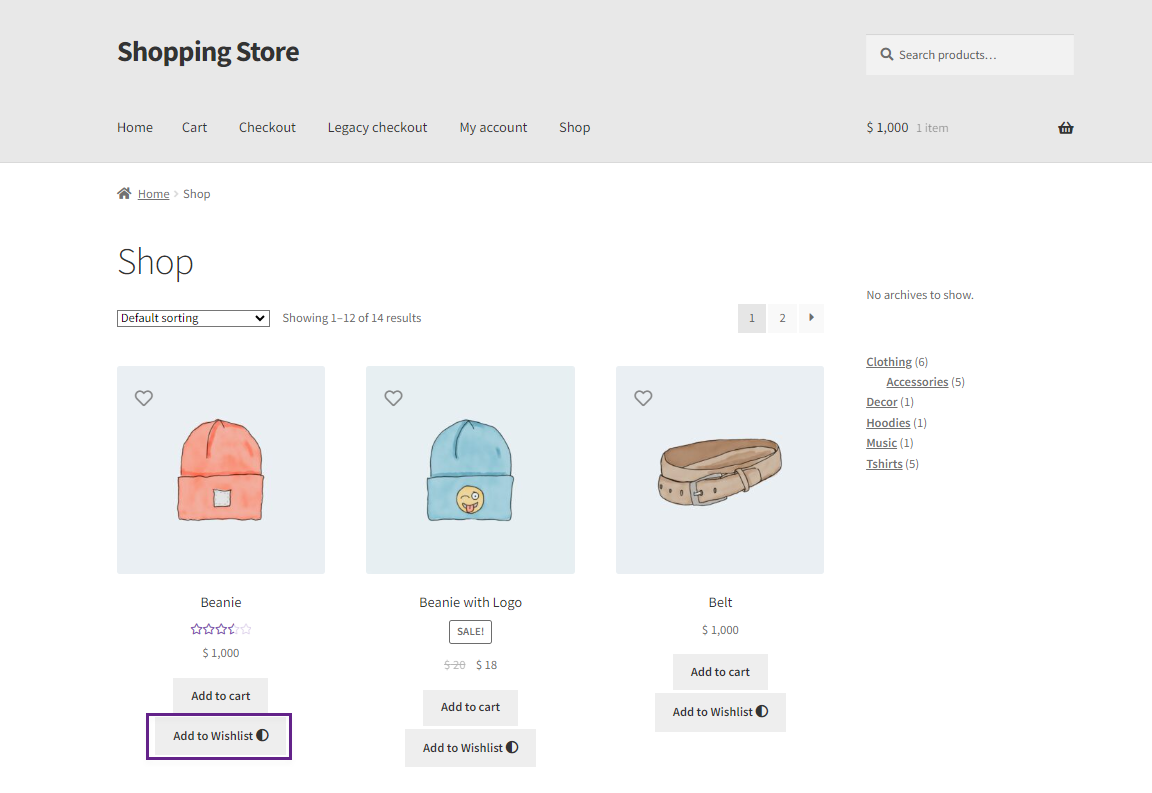This screenshot has width=1152, height=793.
Task: Go to page 2 of results
Action: pos(782,318)
